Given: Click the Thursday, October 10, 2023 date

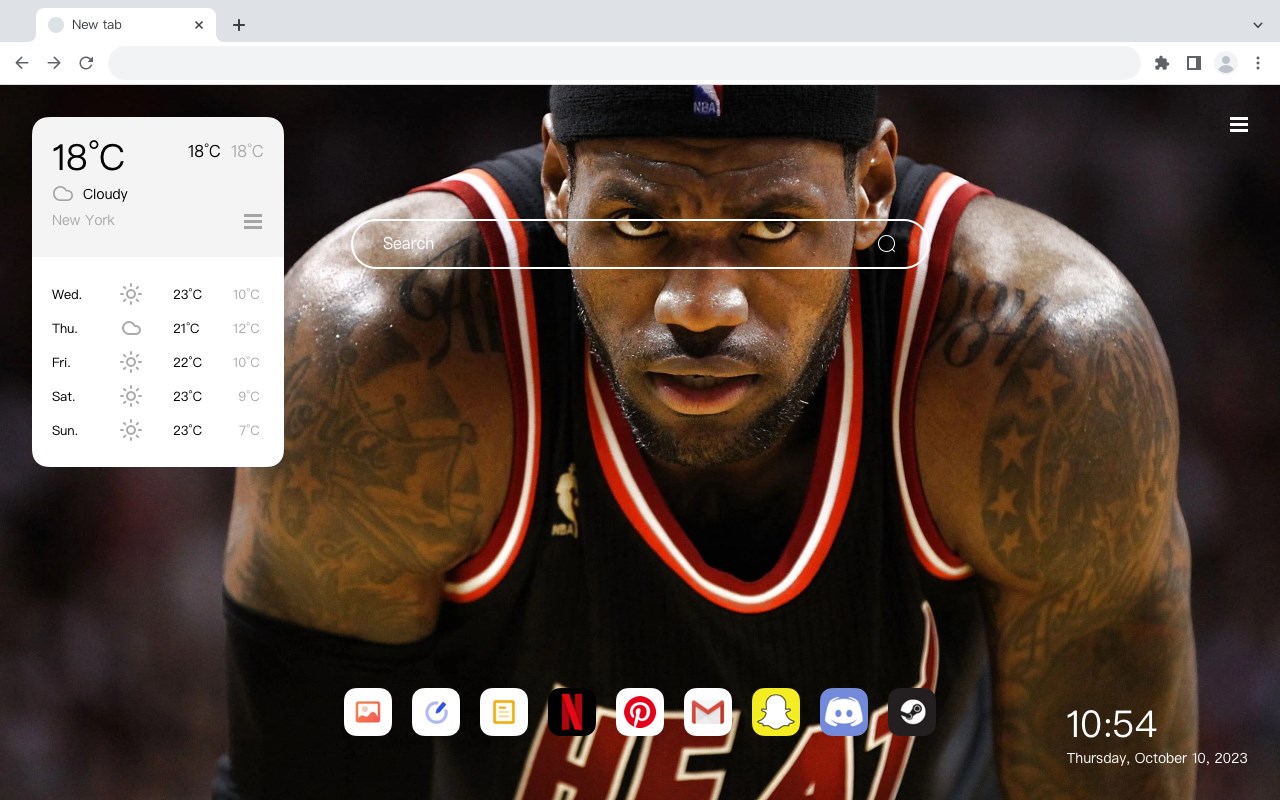Looking at the screenshot, I should point(1157,758).
